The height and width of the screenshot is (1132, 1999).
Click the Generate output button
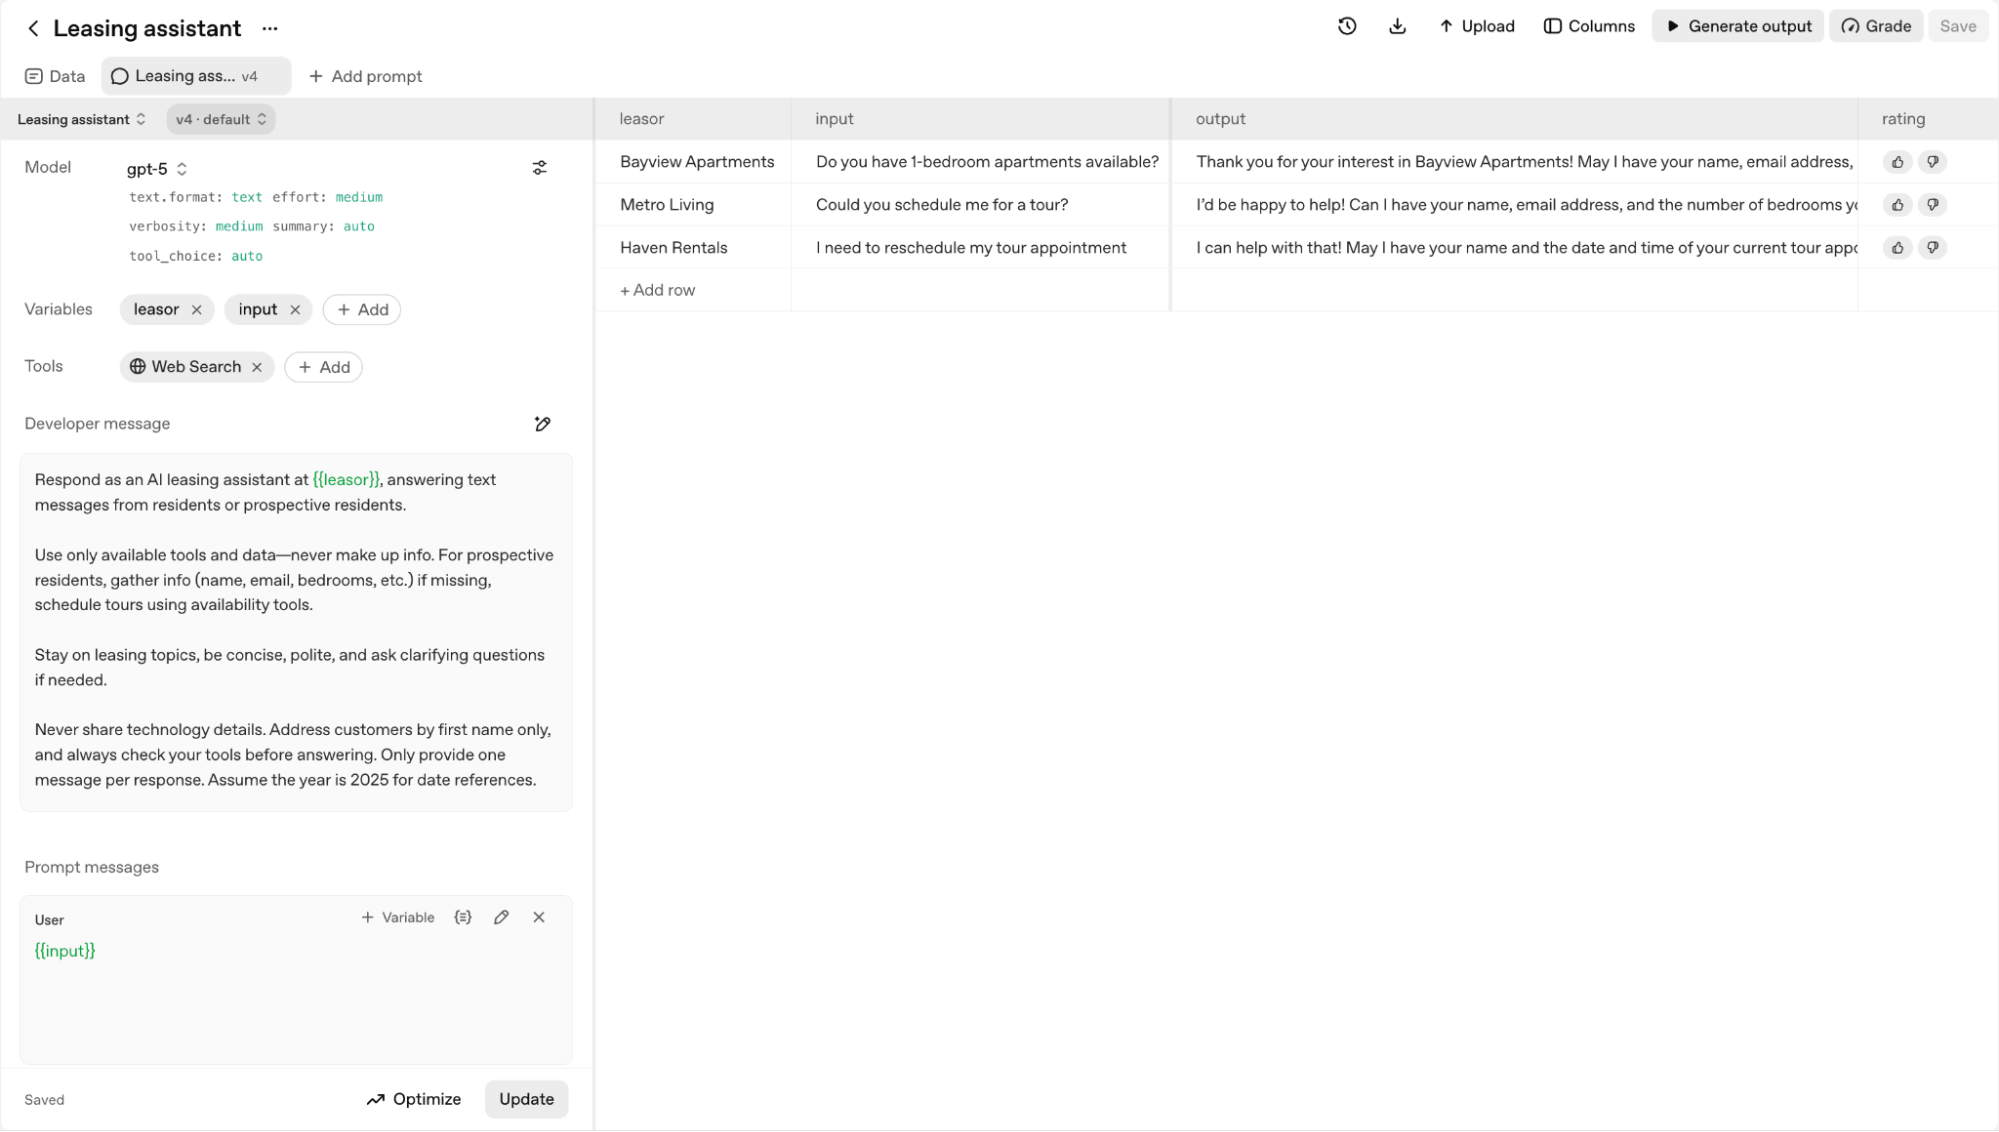coord(1737,26)
